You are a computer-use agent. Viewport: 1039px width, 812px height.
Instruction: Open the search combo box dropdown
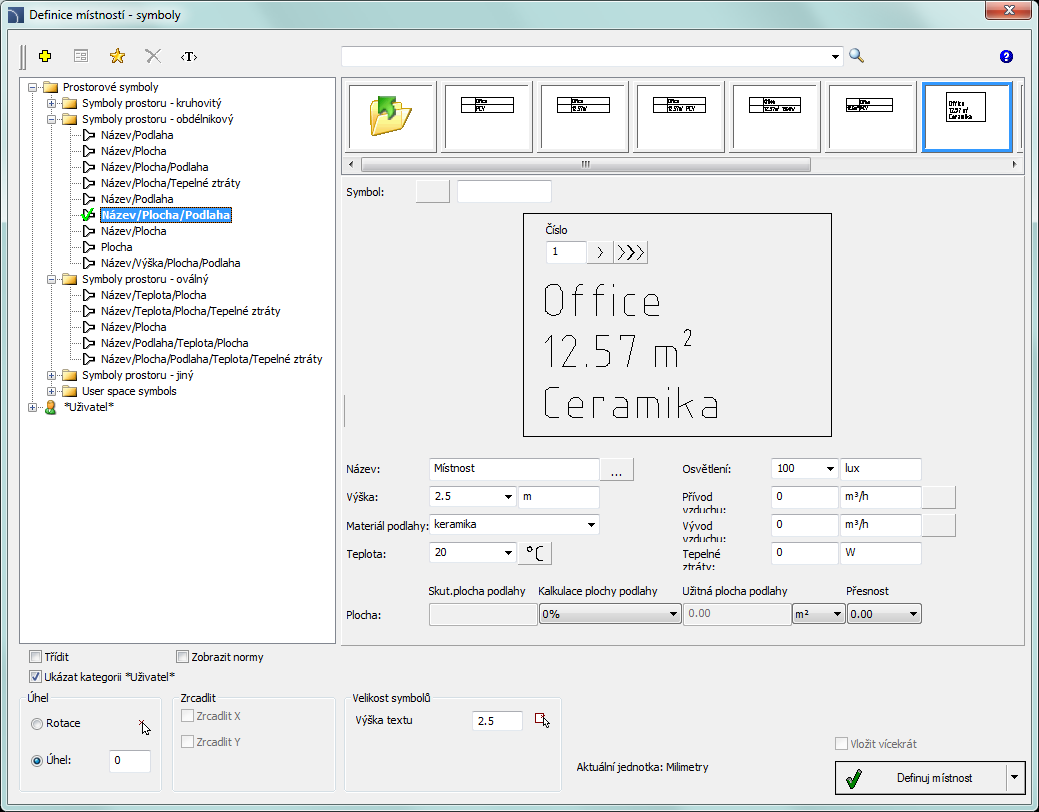pos(835,57)
